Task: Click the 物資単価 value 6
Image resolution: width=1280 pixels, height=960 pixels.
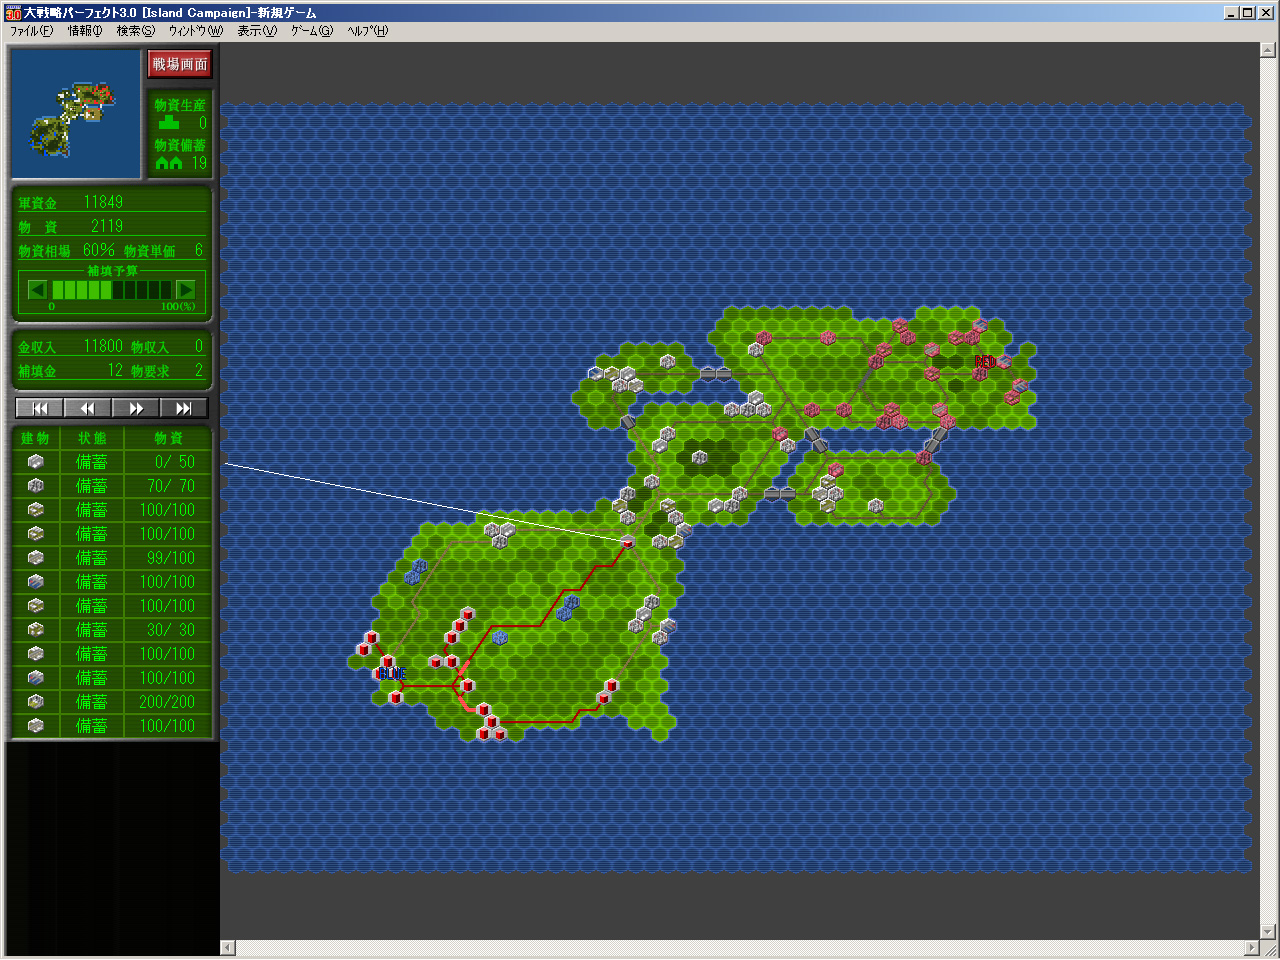Action: [199, 250]
